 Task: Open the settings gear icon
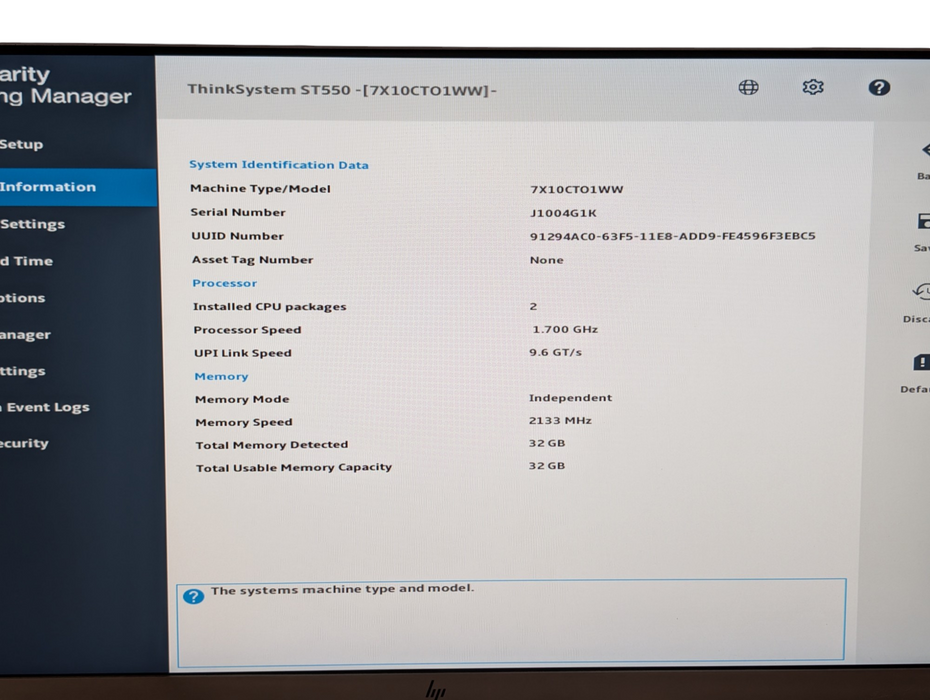[813, 87]
